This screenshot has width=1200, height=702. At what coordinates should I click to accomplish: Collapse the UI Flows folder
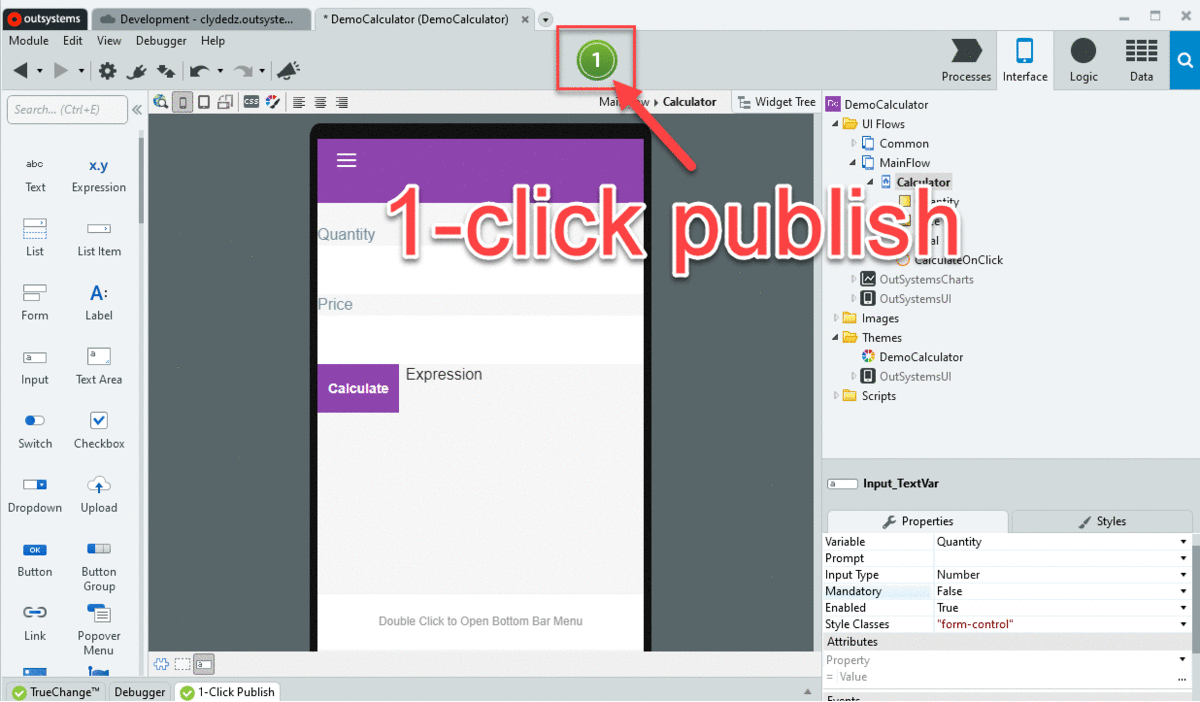pyautogui.click(x=837, y=124)
